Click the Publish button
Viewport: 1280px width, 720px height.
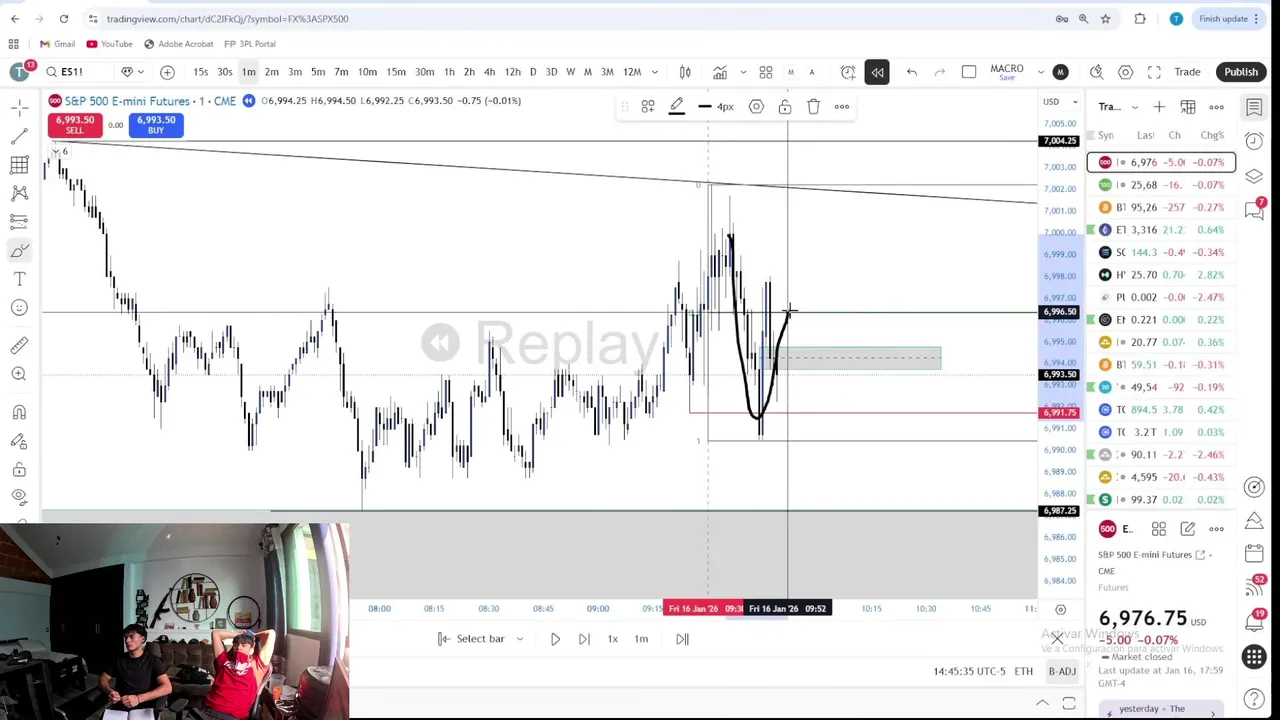(x=1241, y=72)
